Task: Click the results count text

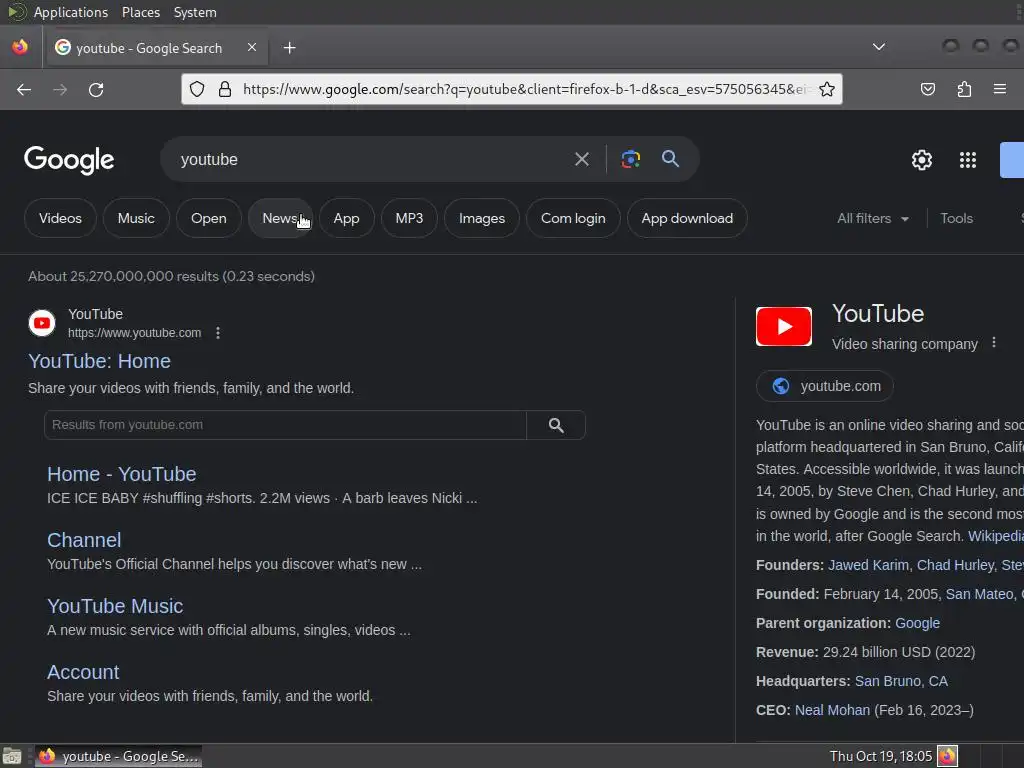Action: tap(171, 276)
